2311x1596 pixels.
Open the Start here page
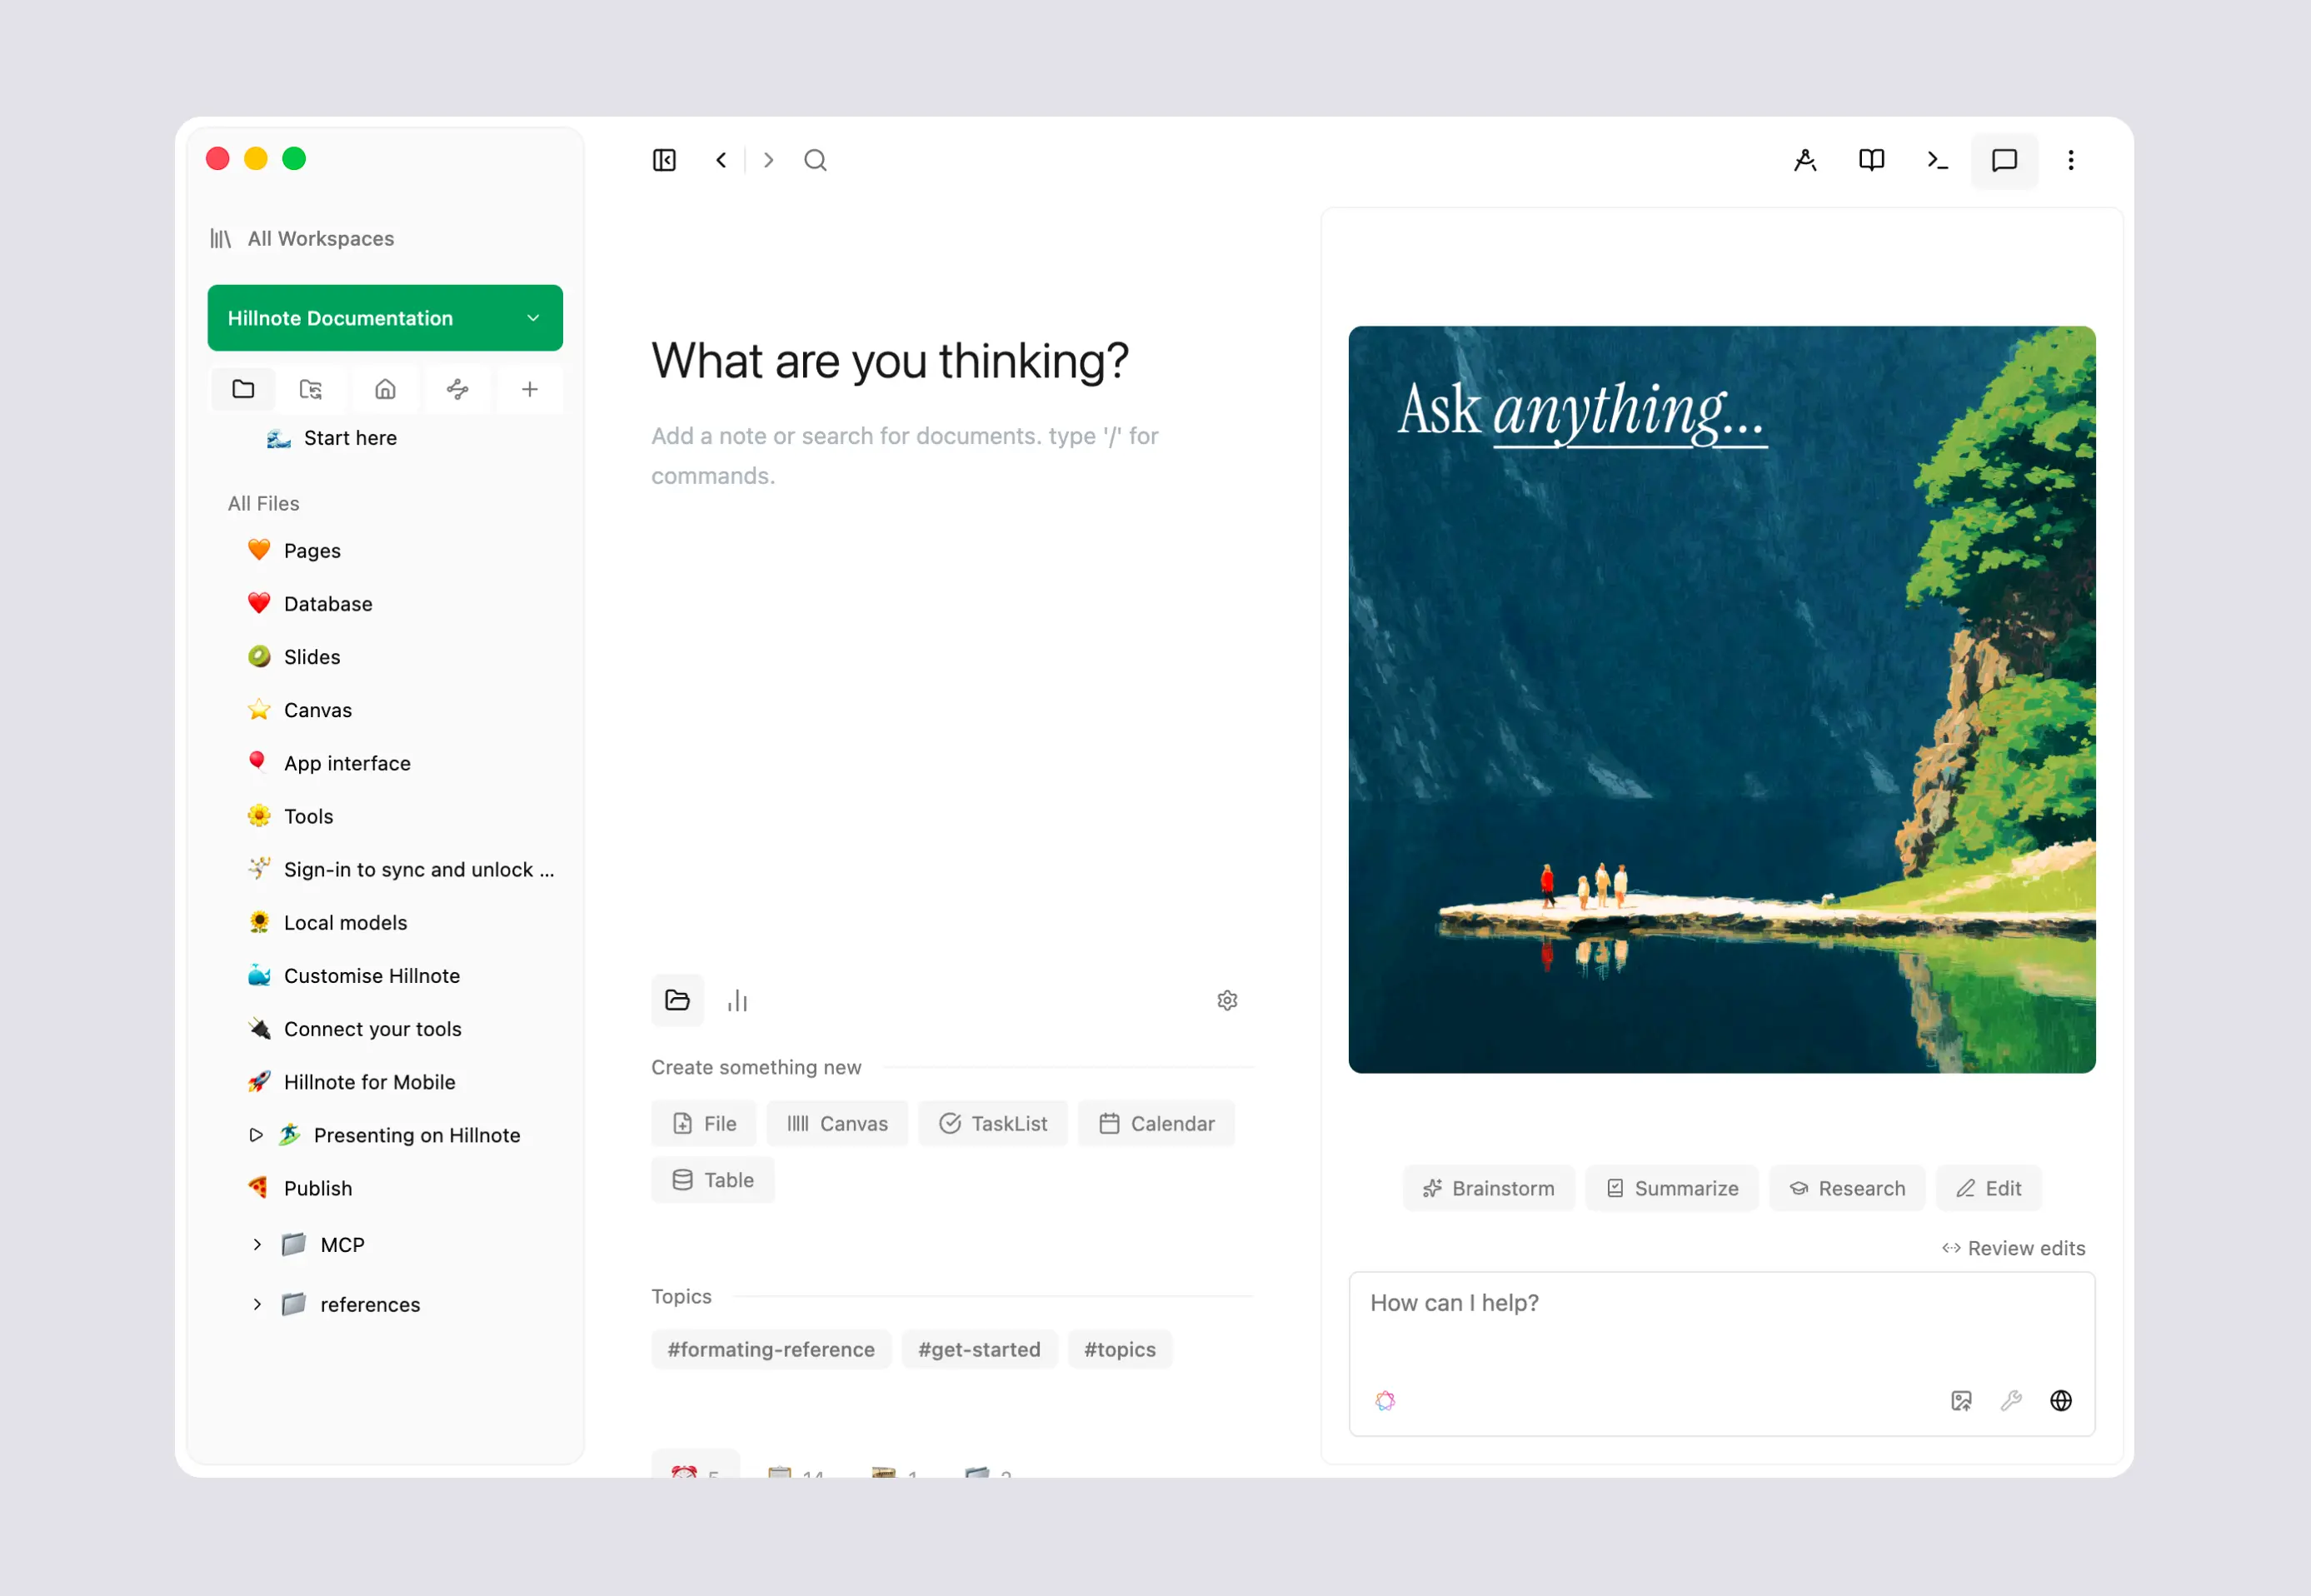point(332,438)
